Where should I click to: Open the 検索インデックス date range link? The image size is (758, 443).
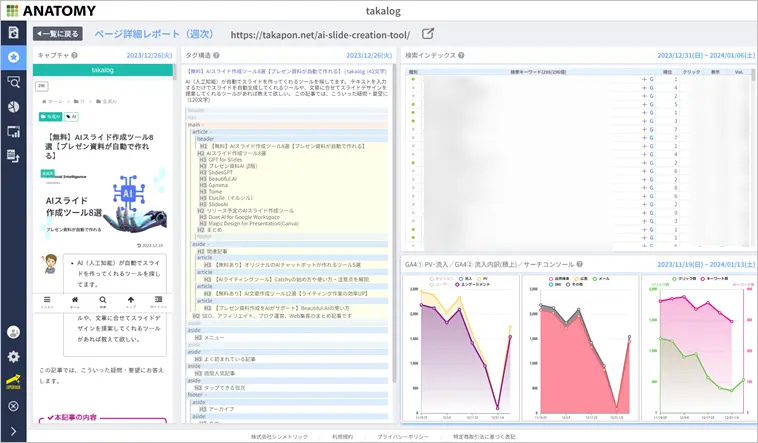[706, 55]
